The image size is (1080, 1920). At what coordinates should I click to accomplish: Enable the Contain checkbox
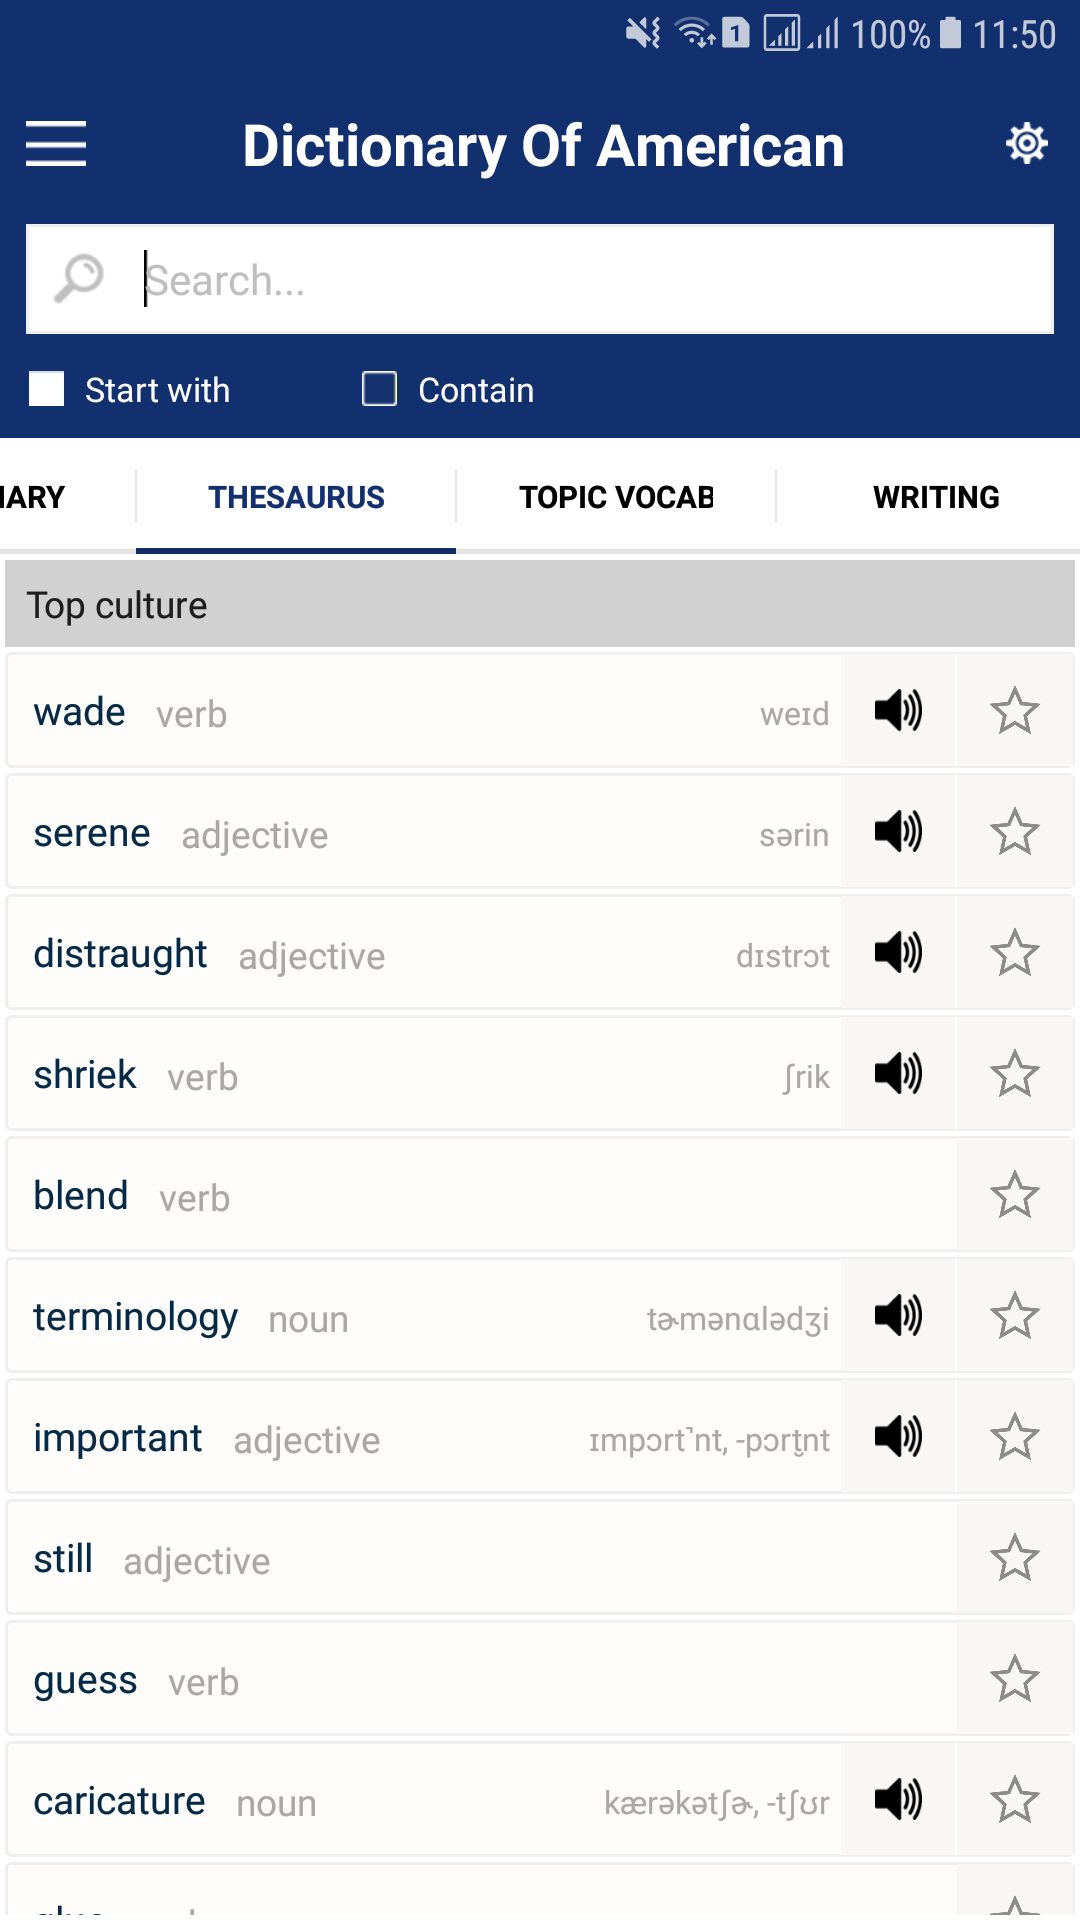(x=380, y=389)
